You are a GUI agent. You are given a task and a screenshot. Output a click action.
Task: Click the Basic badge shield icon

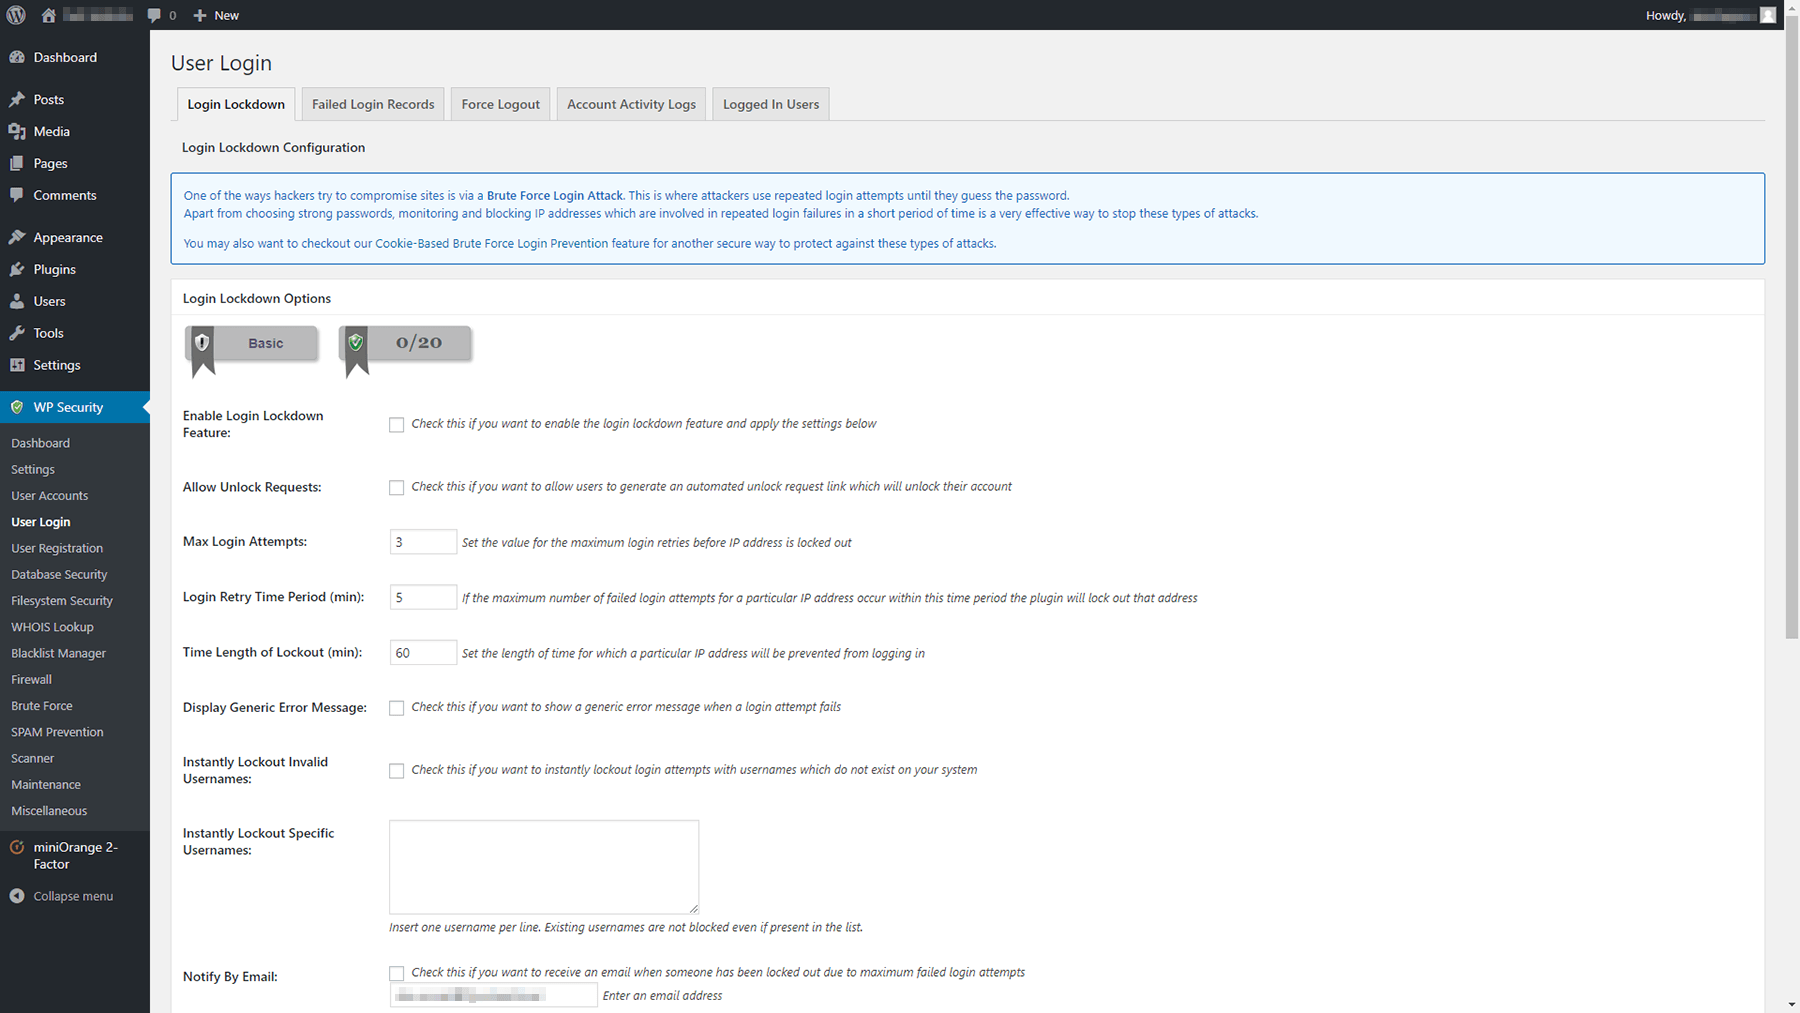pyautogui.click(x=203, y=343)
